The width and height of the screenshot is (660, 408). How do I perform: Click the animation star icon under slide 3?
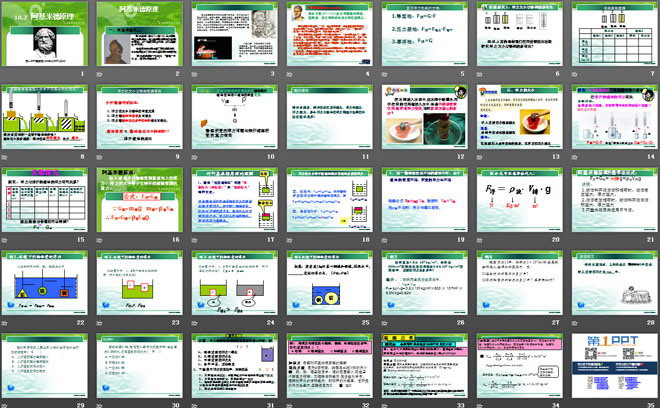pyautogui.click(x=195, y=74)
